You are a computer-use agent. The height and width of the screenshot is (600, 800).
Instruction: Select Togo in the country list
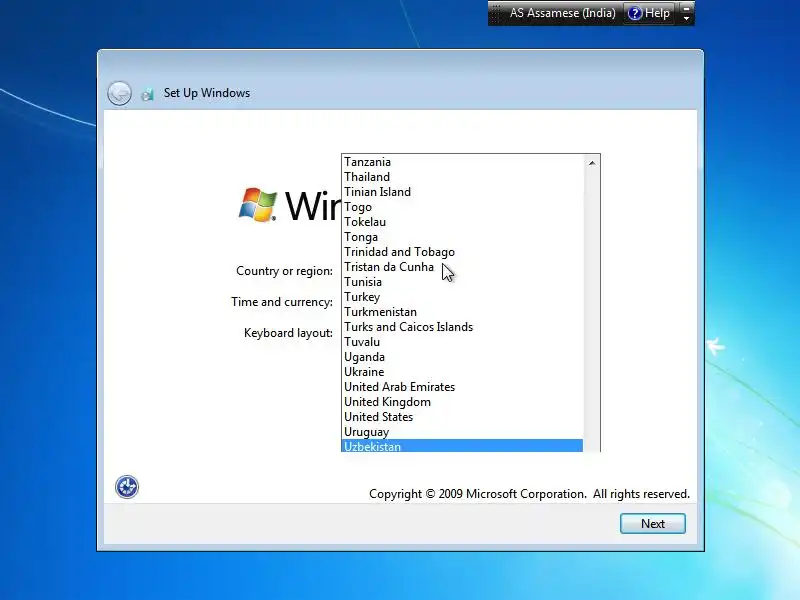point(462,207)
